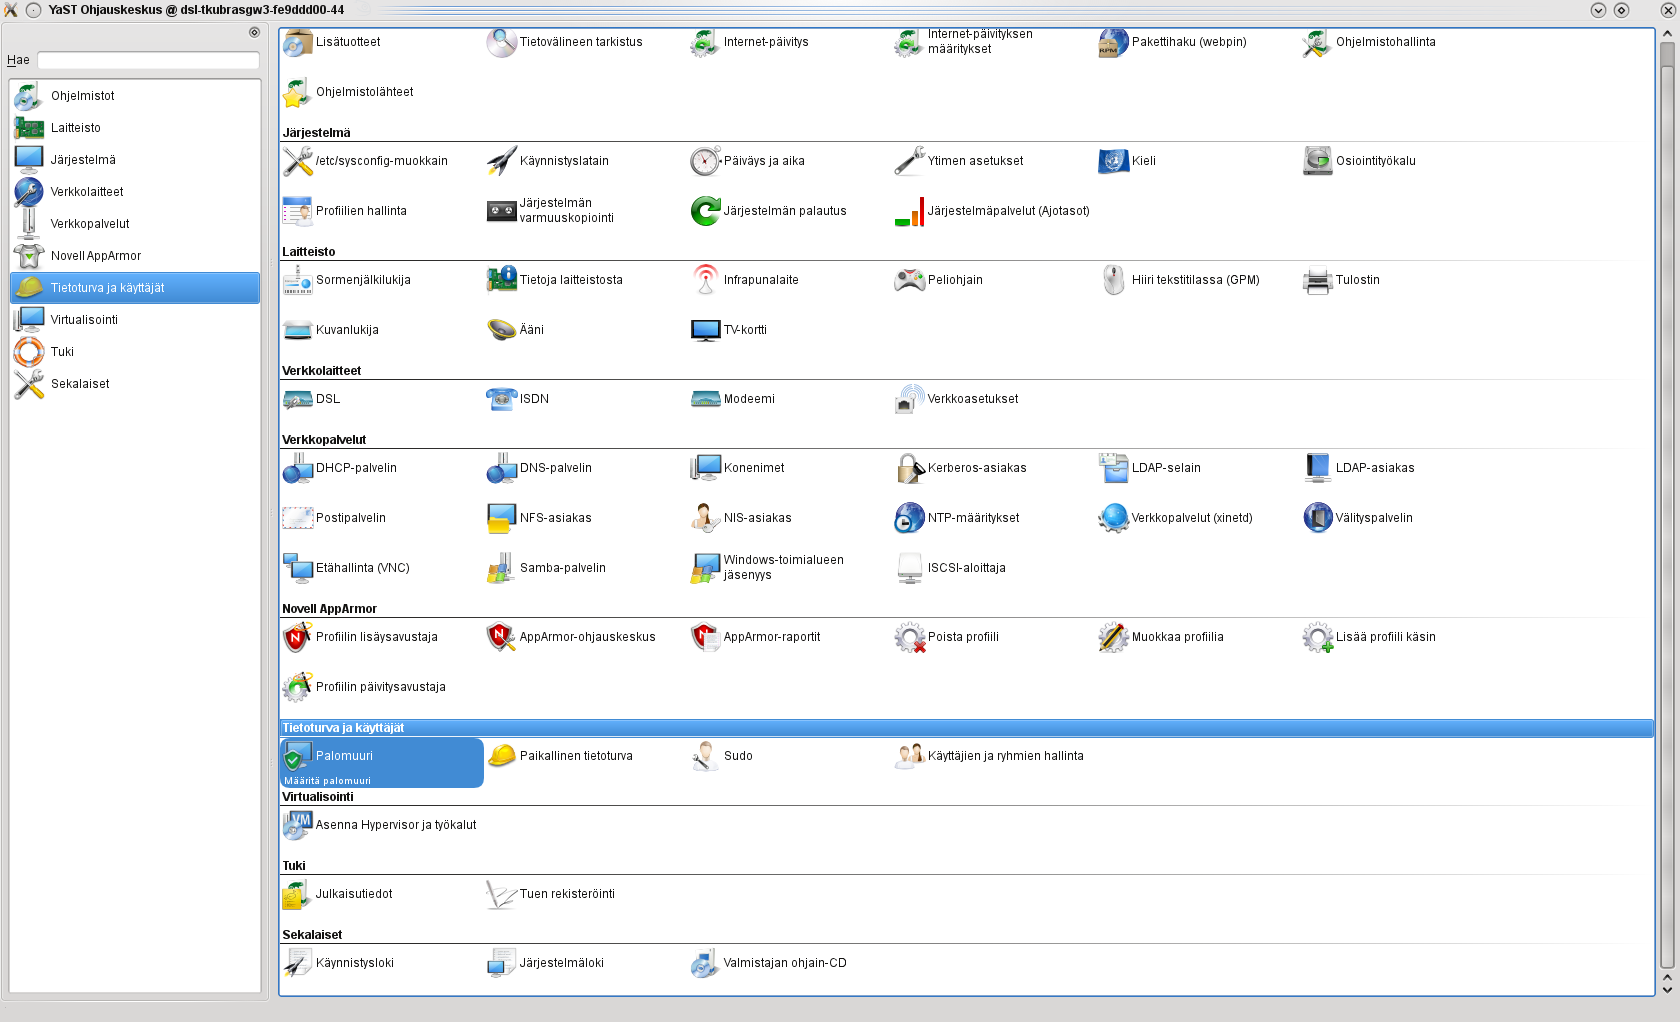Click the Kerberos-asiakas icon
The width and height of the screenshot is (1680, 1022).
(x=909, y=468)
